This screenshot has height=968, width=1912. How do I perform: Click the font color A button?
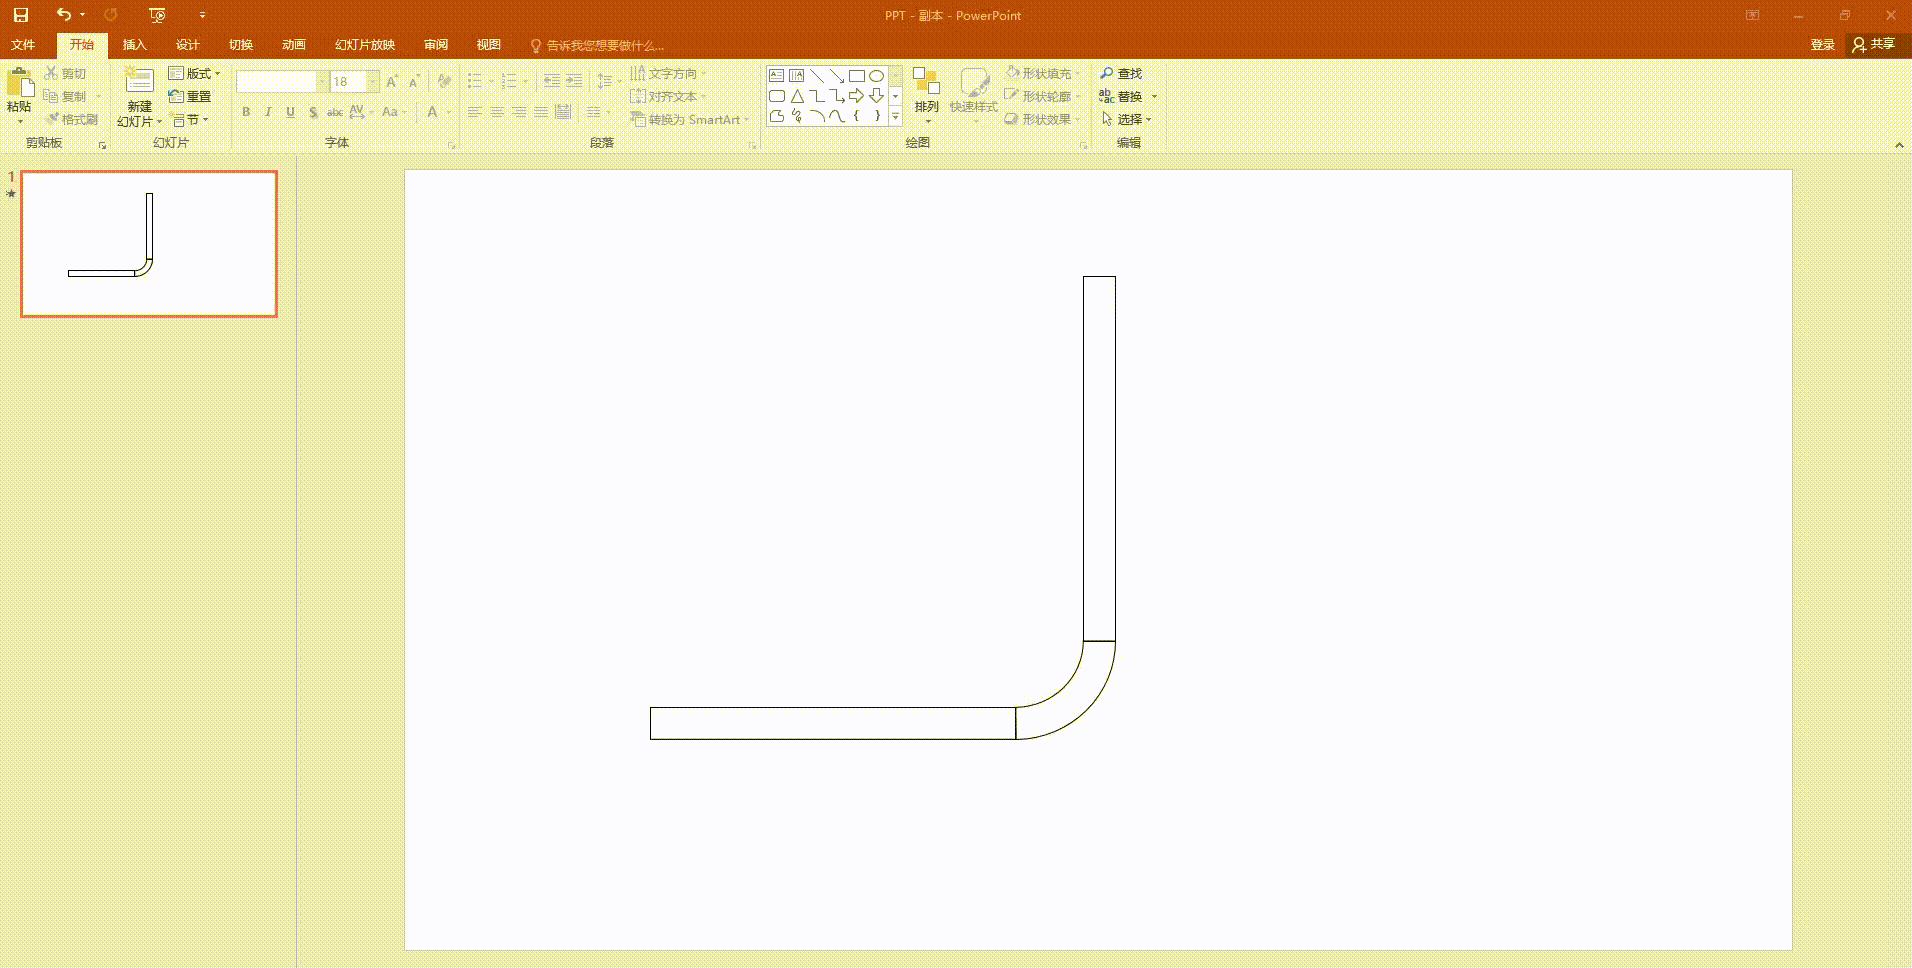tap(432, 112)
